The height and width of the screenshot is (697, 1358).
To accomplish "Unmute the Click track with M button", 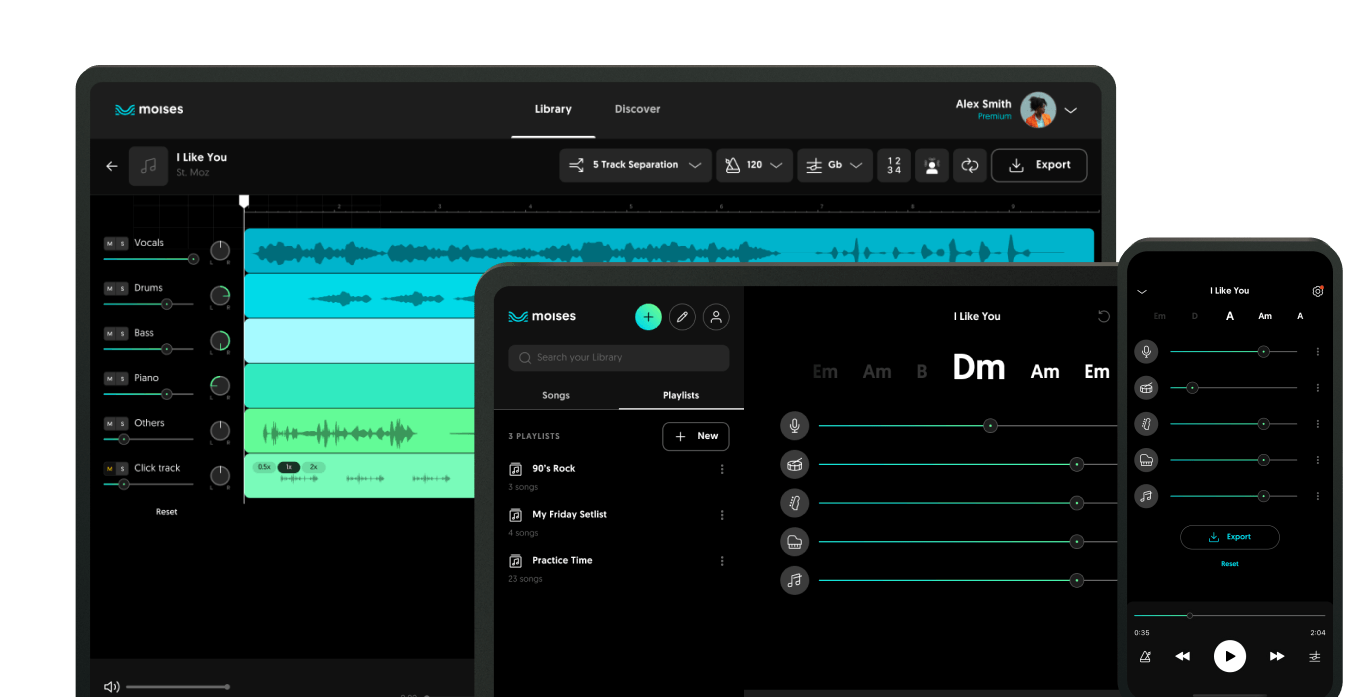I will click(110, 469).
